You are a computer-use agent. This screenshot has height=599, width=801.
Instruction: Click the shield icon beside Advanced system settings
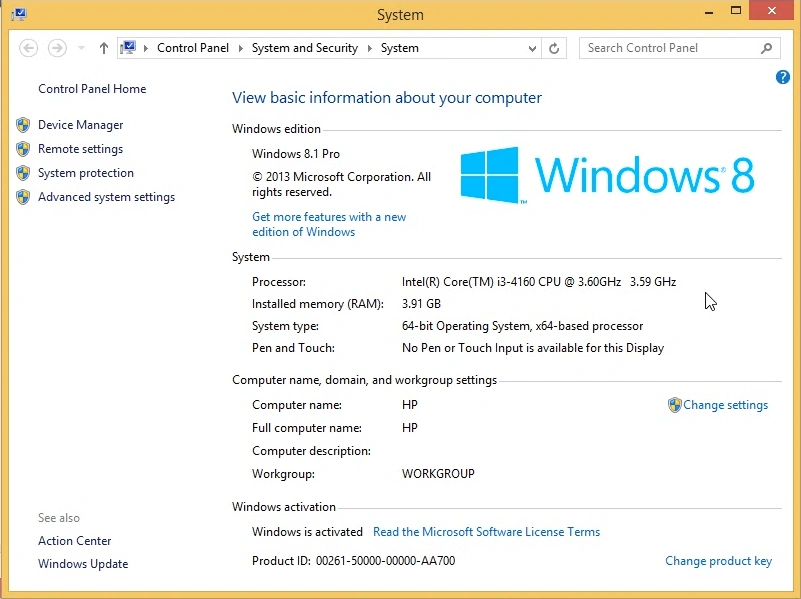[23, 197]
